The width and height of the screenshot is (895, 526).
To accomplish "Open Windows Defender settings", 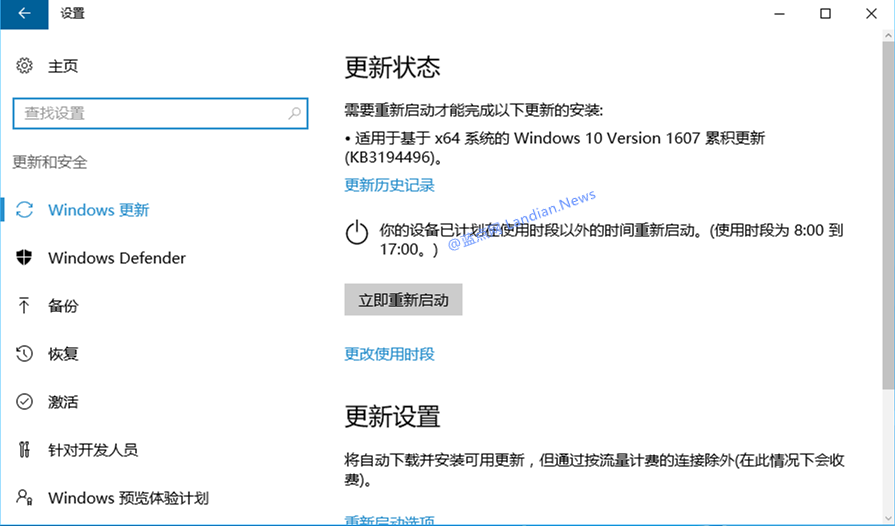I will click(117, 258).
